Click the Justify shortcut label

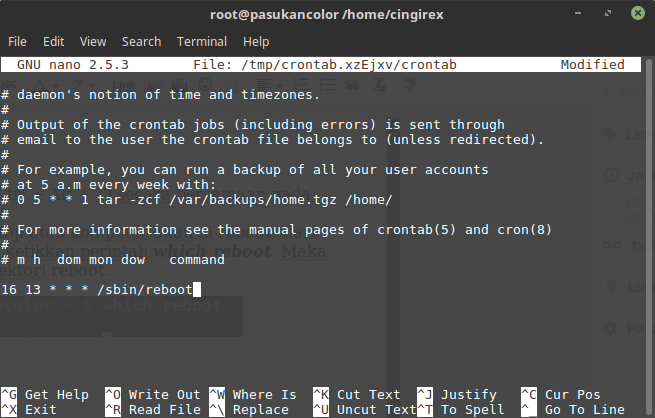468,395
